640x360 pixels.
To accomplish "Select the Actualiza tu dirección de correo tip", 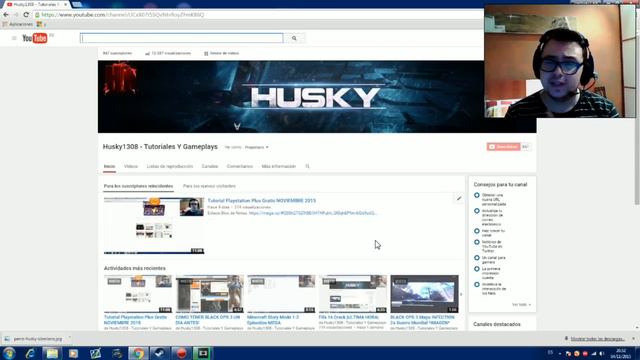I will [x=492, y=218].
